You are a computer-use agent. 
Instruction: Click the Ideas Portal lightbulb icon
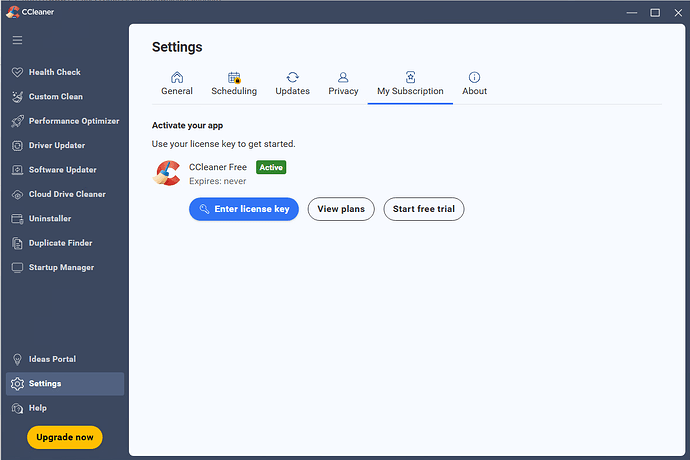pyautogui.click(x=17, y=360)
